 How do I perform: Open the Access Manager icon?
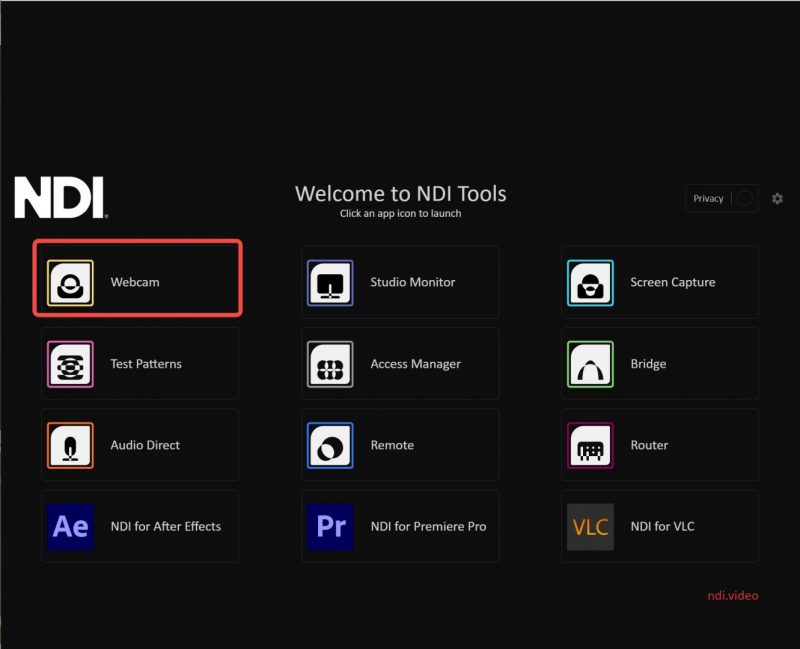point(330,364)
